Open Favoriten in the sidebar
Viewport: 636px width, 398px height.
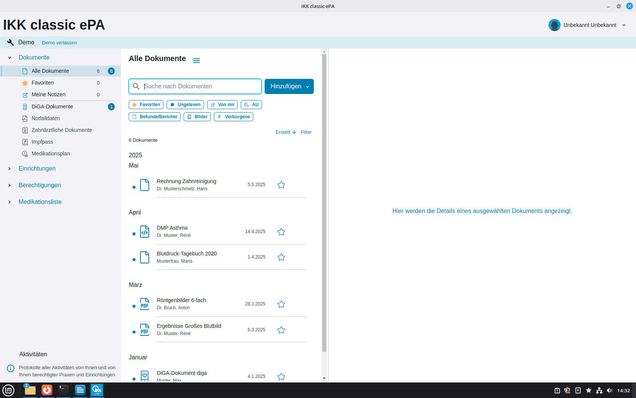pos(60,83)
